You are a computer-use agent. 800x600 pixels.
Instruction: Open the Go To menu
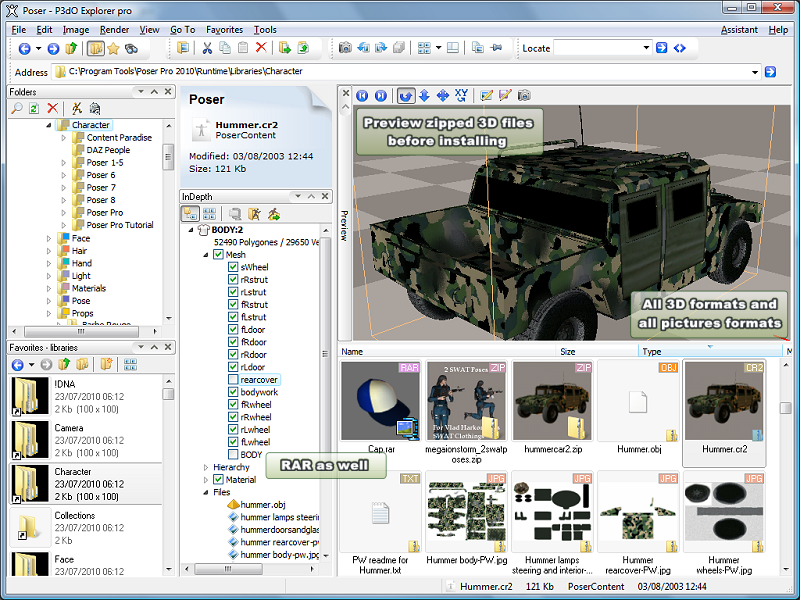(183, 30)
